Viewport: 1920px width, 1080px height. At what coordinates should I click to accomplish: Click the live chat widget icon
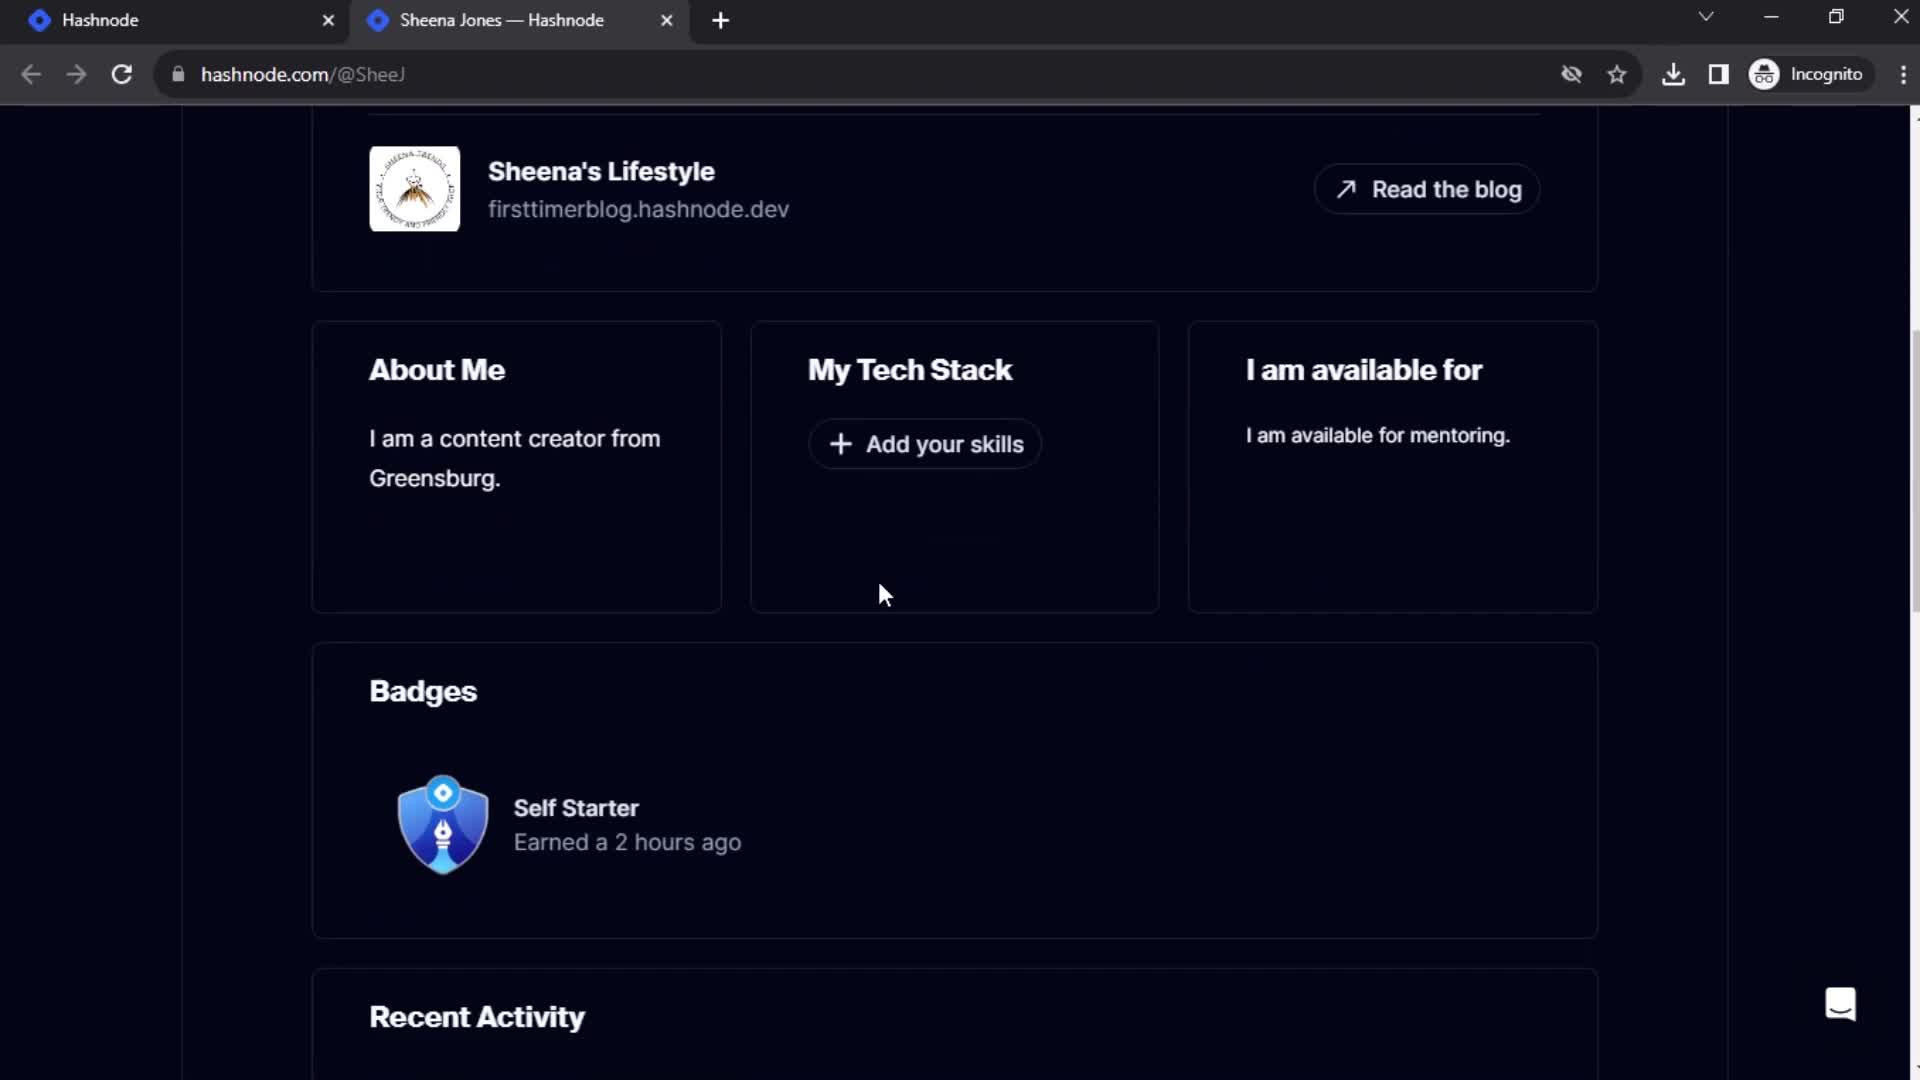1840,1005
